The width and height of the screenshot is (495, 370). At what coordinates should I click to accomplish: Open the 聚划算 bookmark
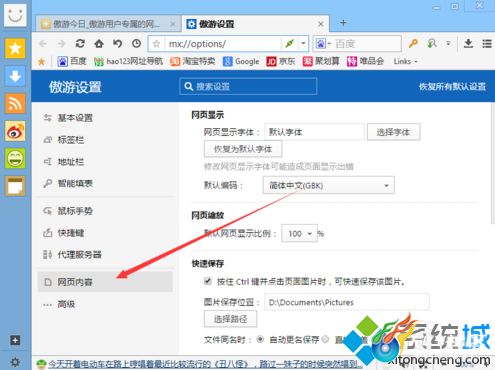point(321,61)
